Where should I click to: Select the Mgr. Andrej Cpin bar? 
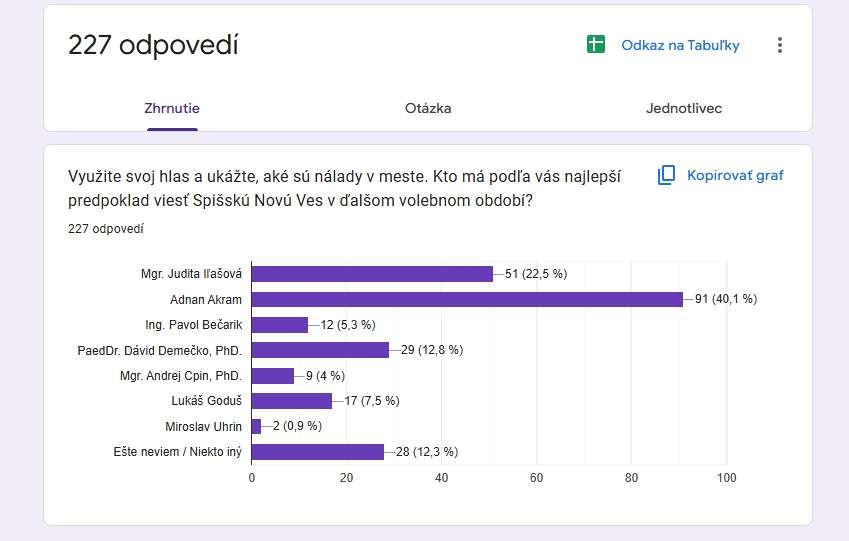(273, 376)
